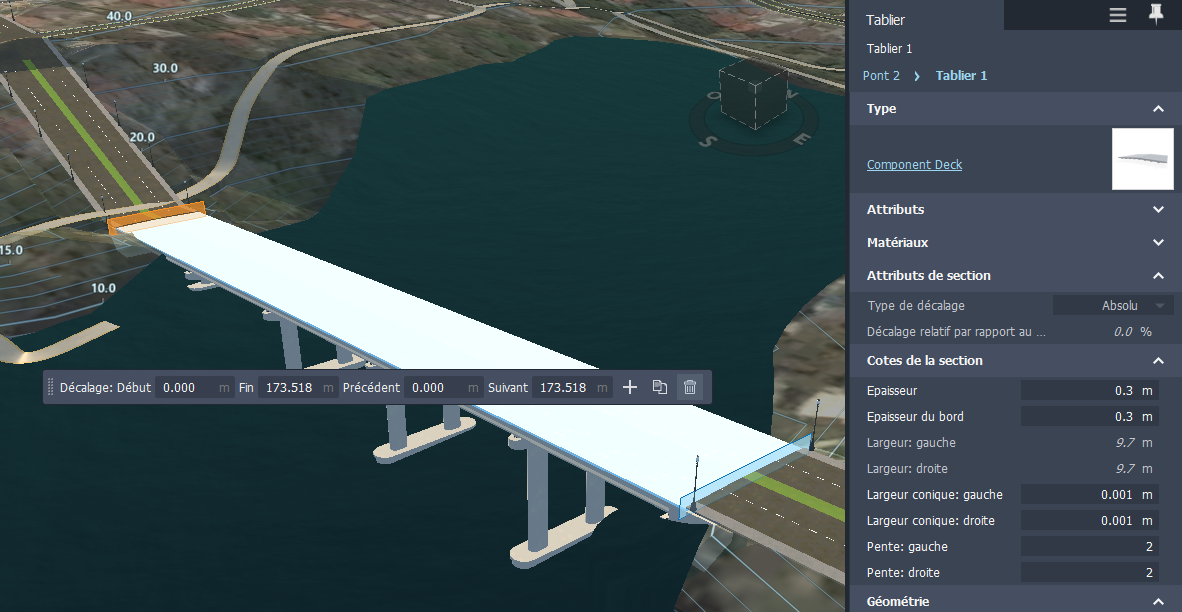Click the ViewCube navigation cube
Viewport: 1182px width, 612px height.
pos(753,95)
